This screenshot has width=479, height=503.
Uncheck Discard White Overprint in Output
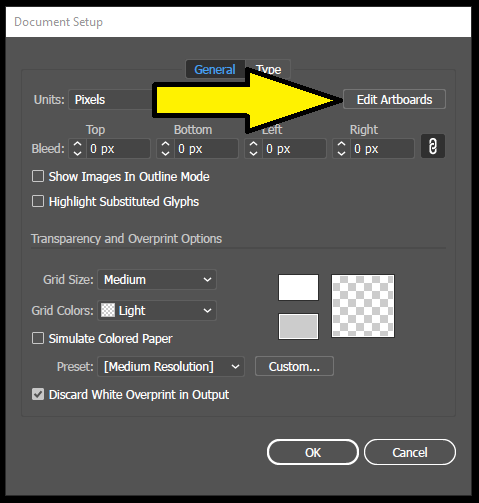coord(38,394)
